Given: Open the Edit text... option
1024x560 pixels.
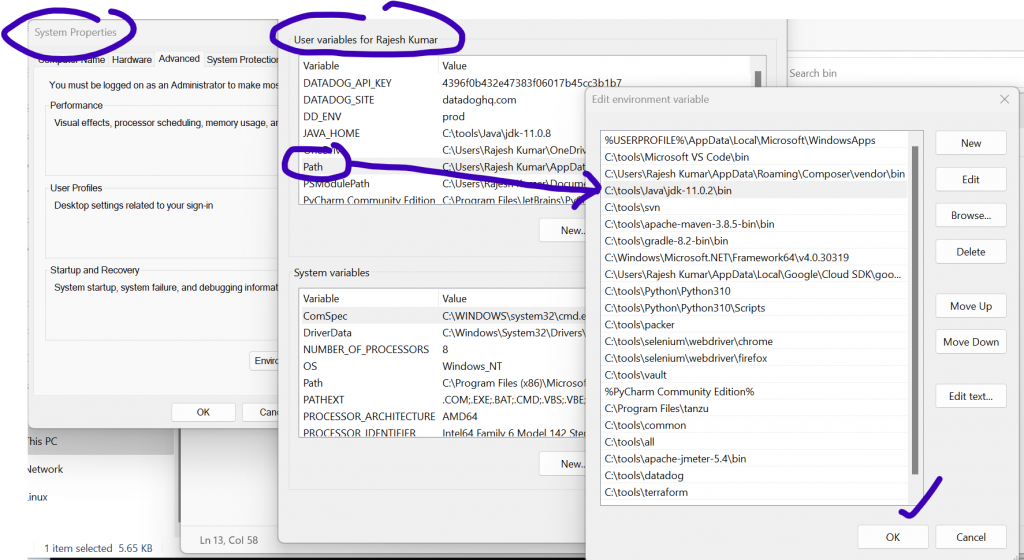Looking at the screenshot, I should [x=970, y=396].
